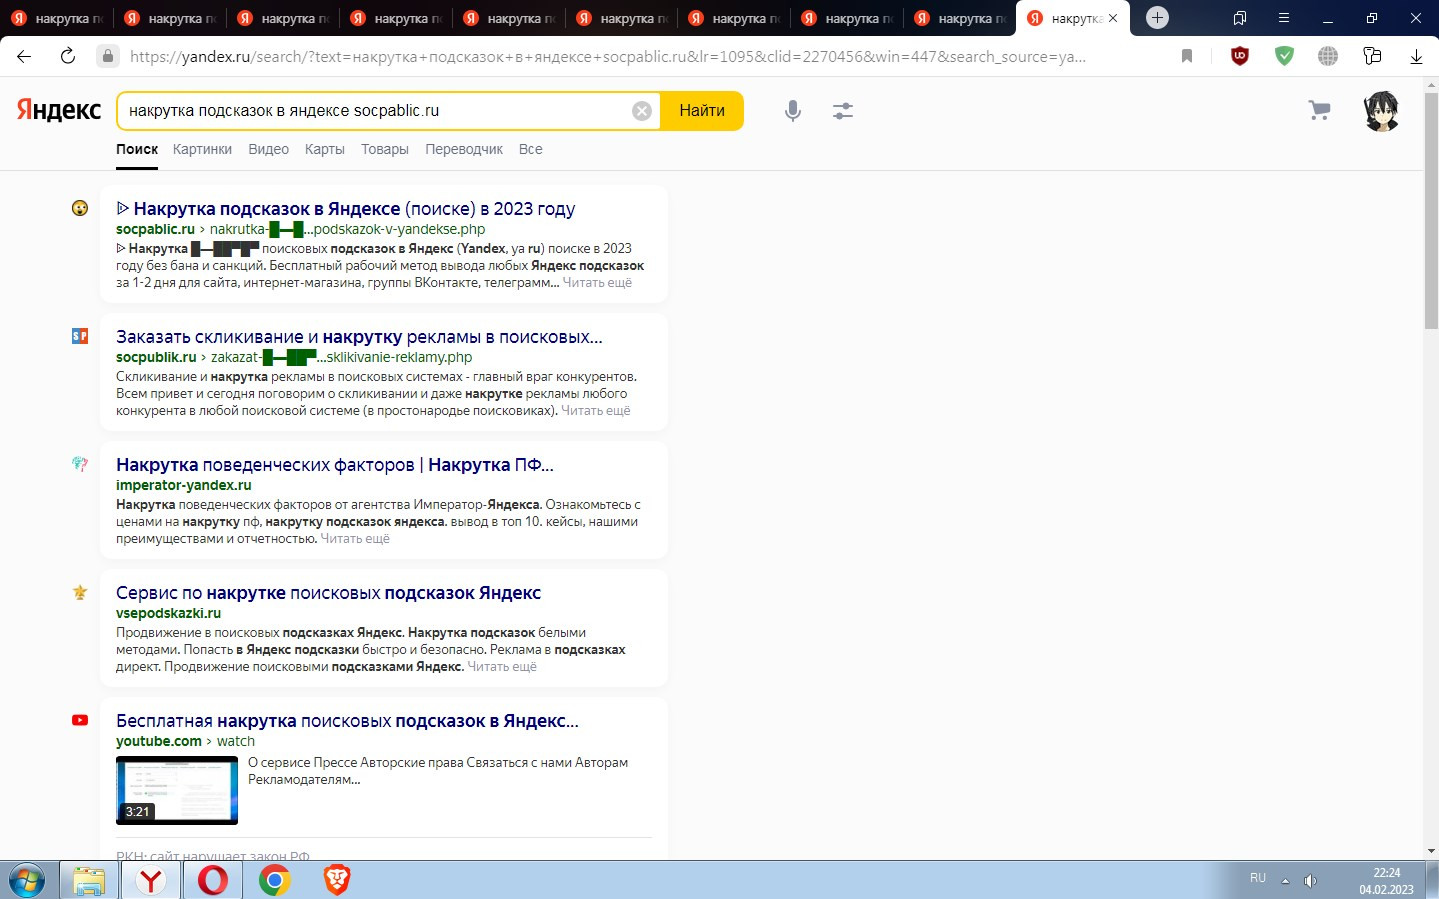
Task: Open advanced search filter settings
Action: pyautogui.click(x=843, y=111)
